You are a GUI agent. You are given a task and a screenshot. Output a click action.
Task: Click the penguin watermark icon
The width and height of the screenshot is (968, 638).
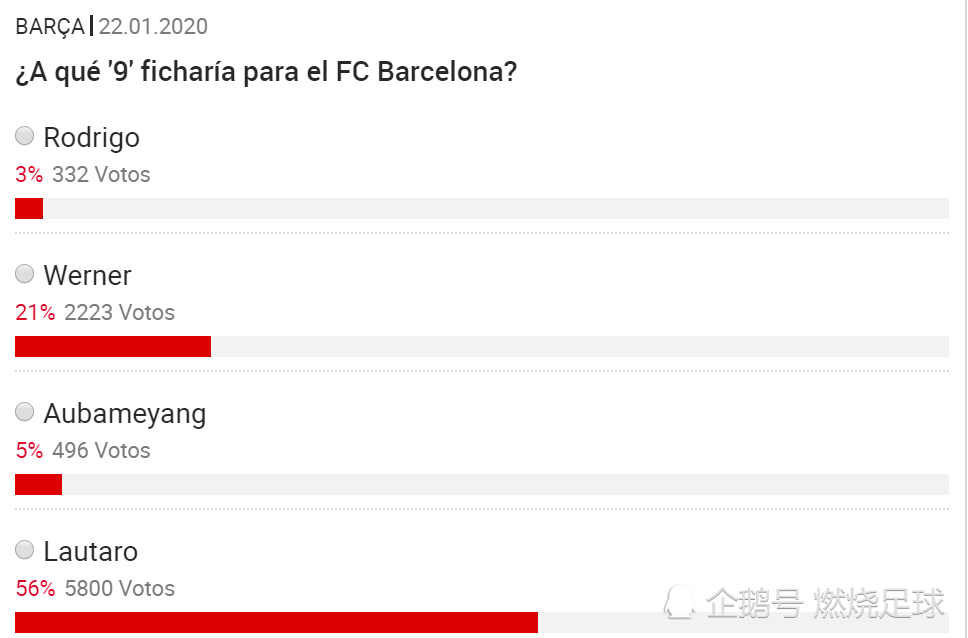click(679, 602)
